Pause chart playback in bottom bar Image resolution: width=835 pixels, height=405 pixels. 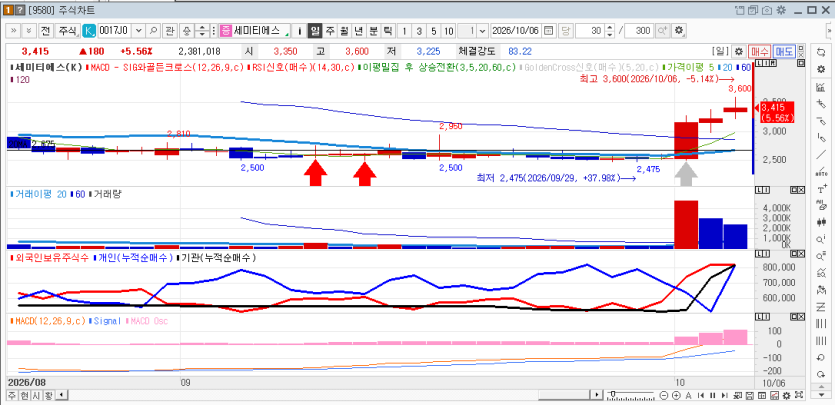click(x=713, y=395)
